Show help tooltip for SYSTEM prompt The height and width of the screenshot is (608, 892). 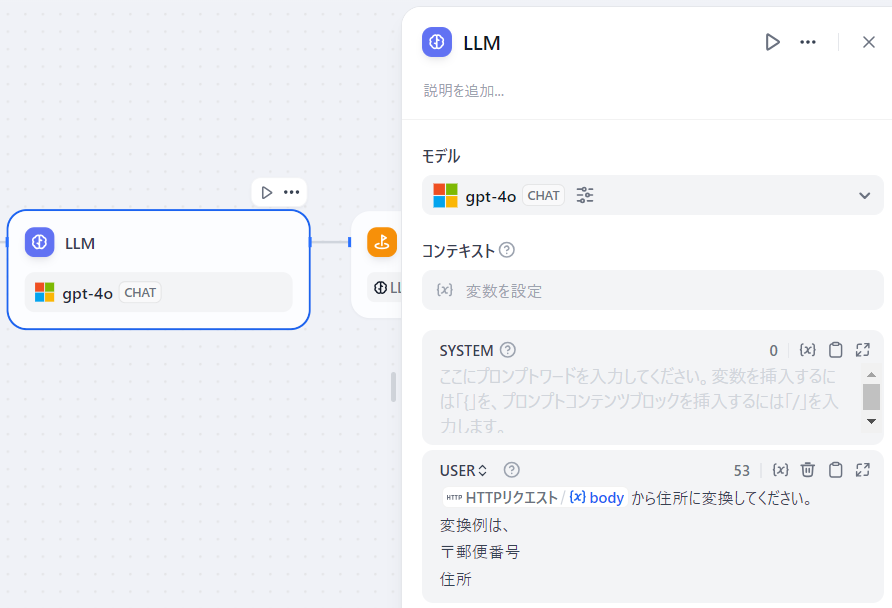tap(507, 350)
